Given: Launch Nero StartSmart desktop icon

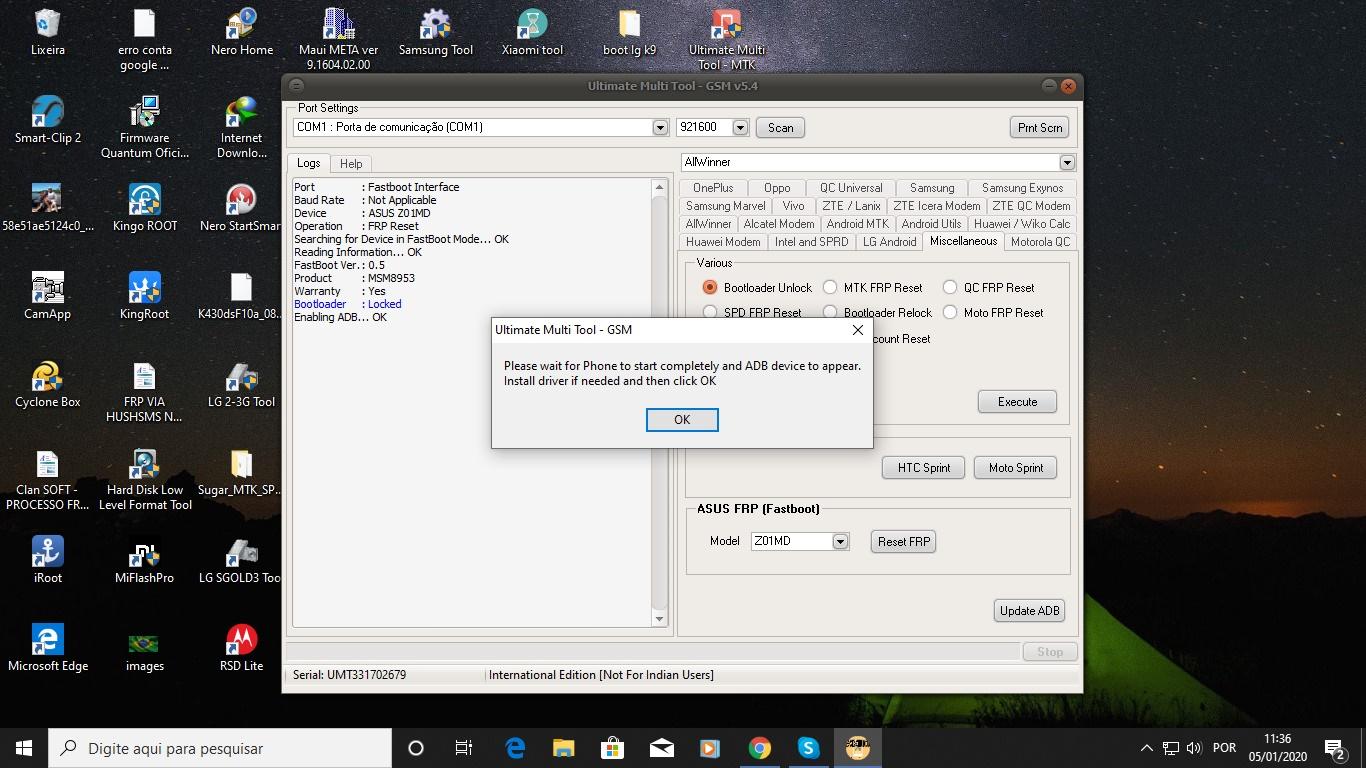Looking at the screenshot, I should [240, 208].
